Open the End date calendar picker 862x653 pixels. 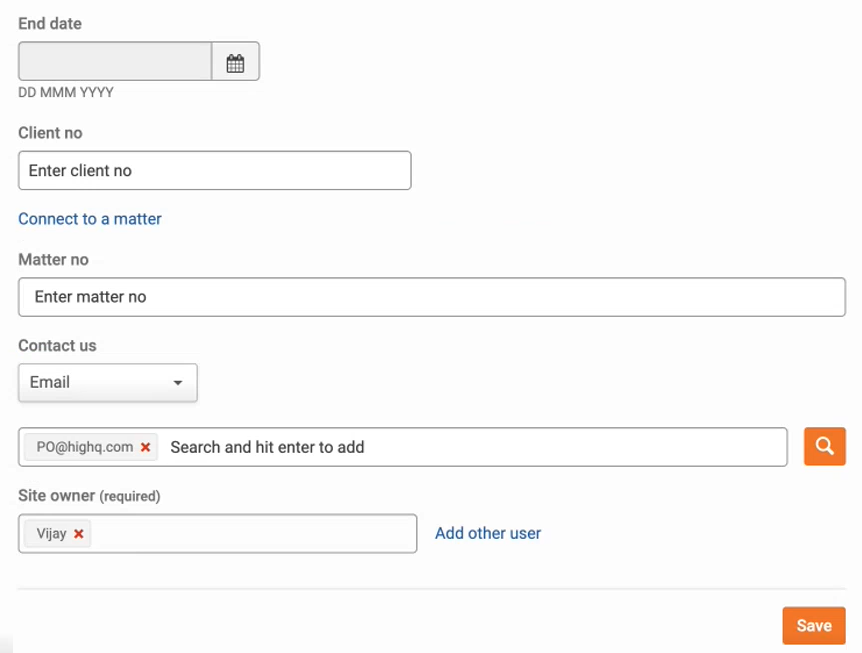[235, 62]
